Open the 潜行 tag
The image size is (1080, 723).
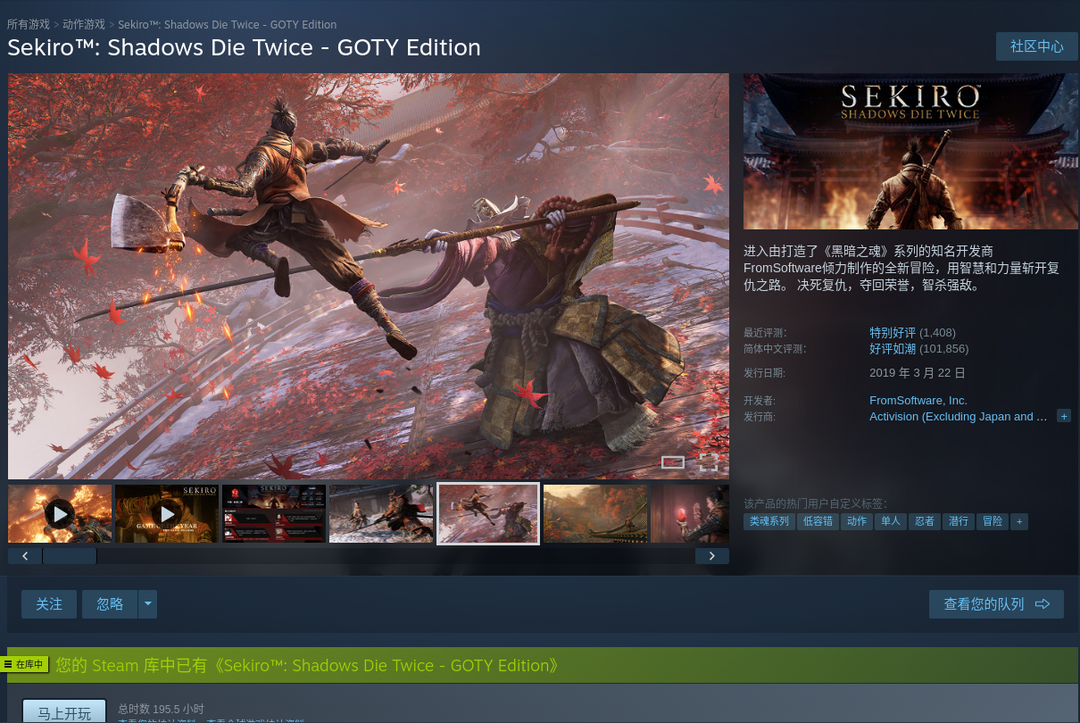pyautogui.click(x=958, y=521)
